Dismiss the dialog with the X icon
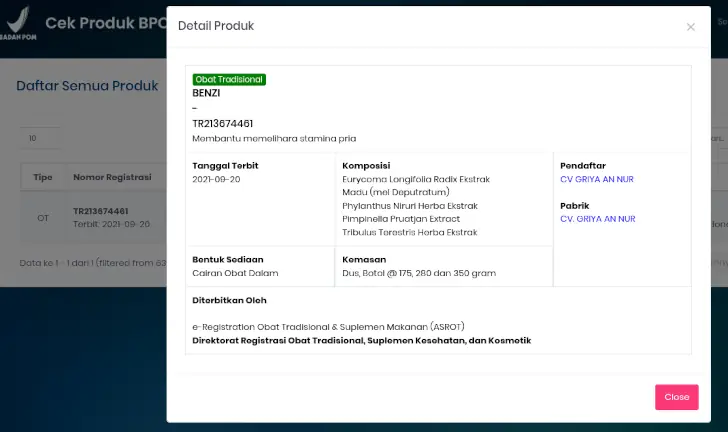 pos(690,27)
